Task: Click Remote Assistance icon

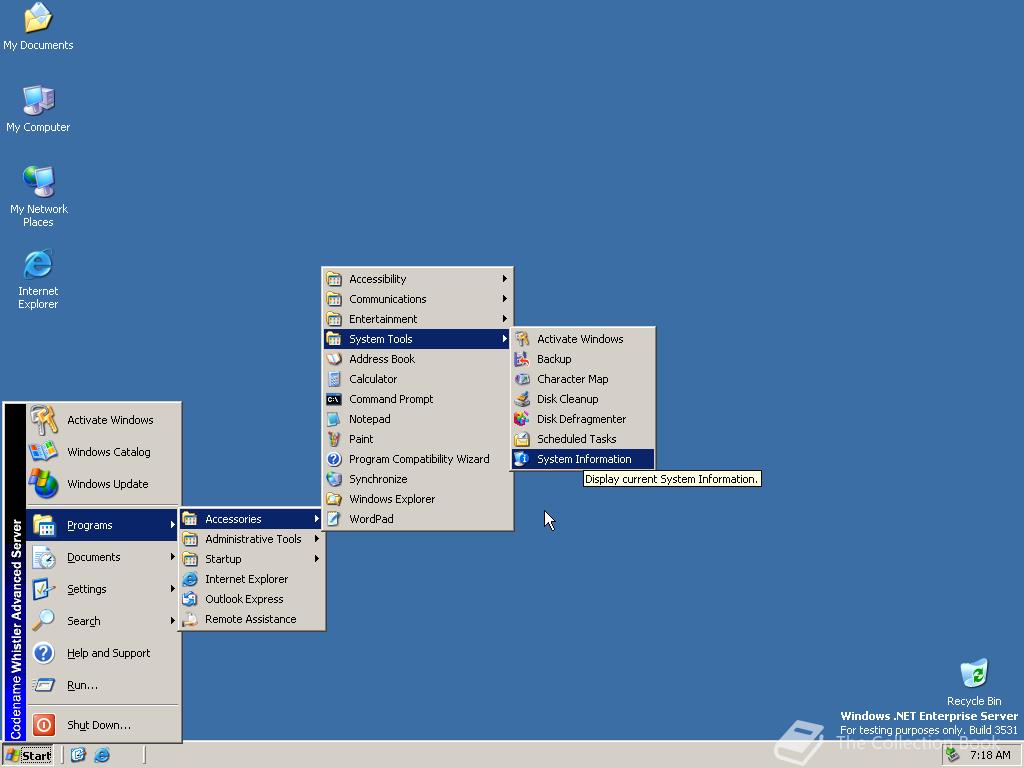Action: tap(190, 619)
